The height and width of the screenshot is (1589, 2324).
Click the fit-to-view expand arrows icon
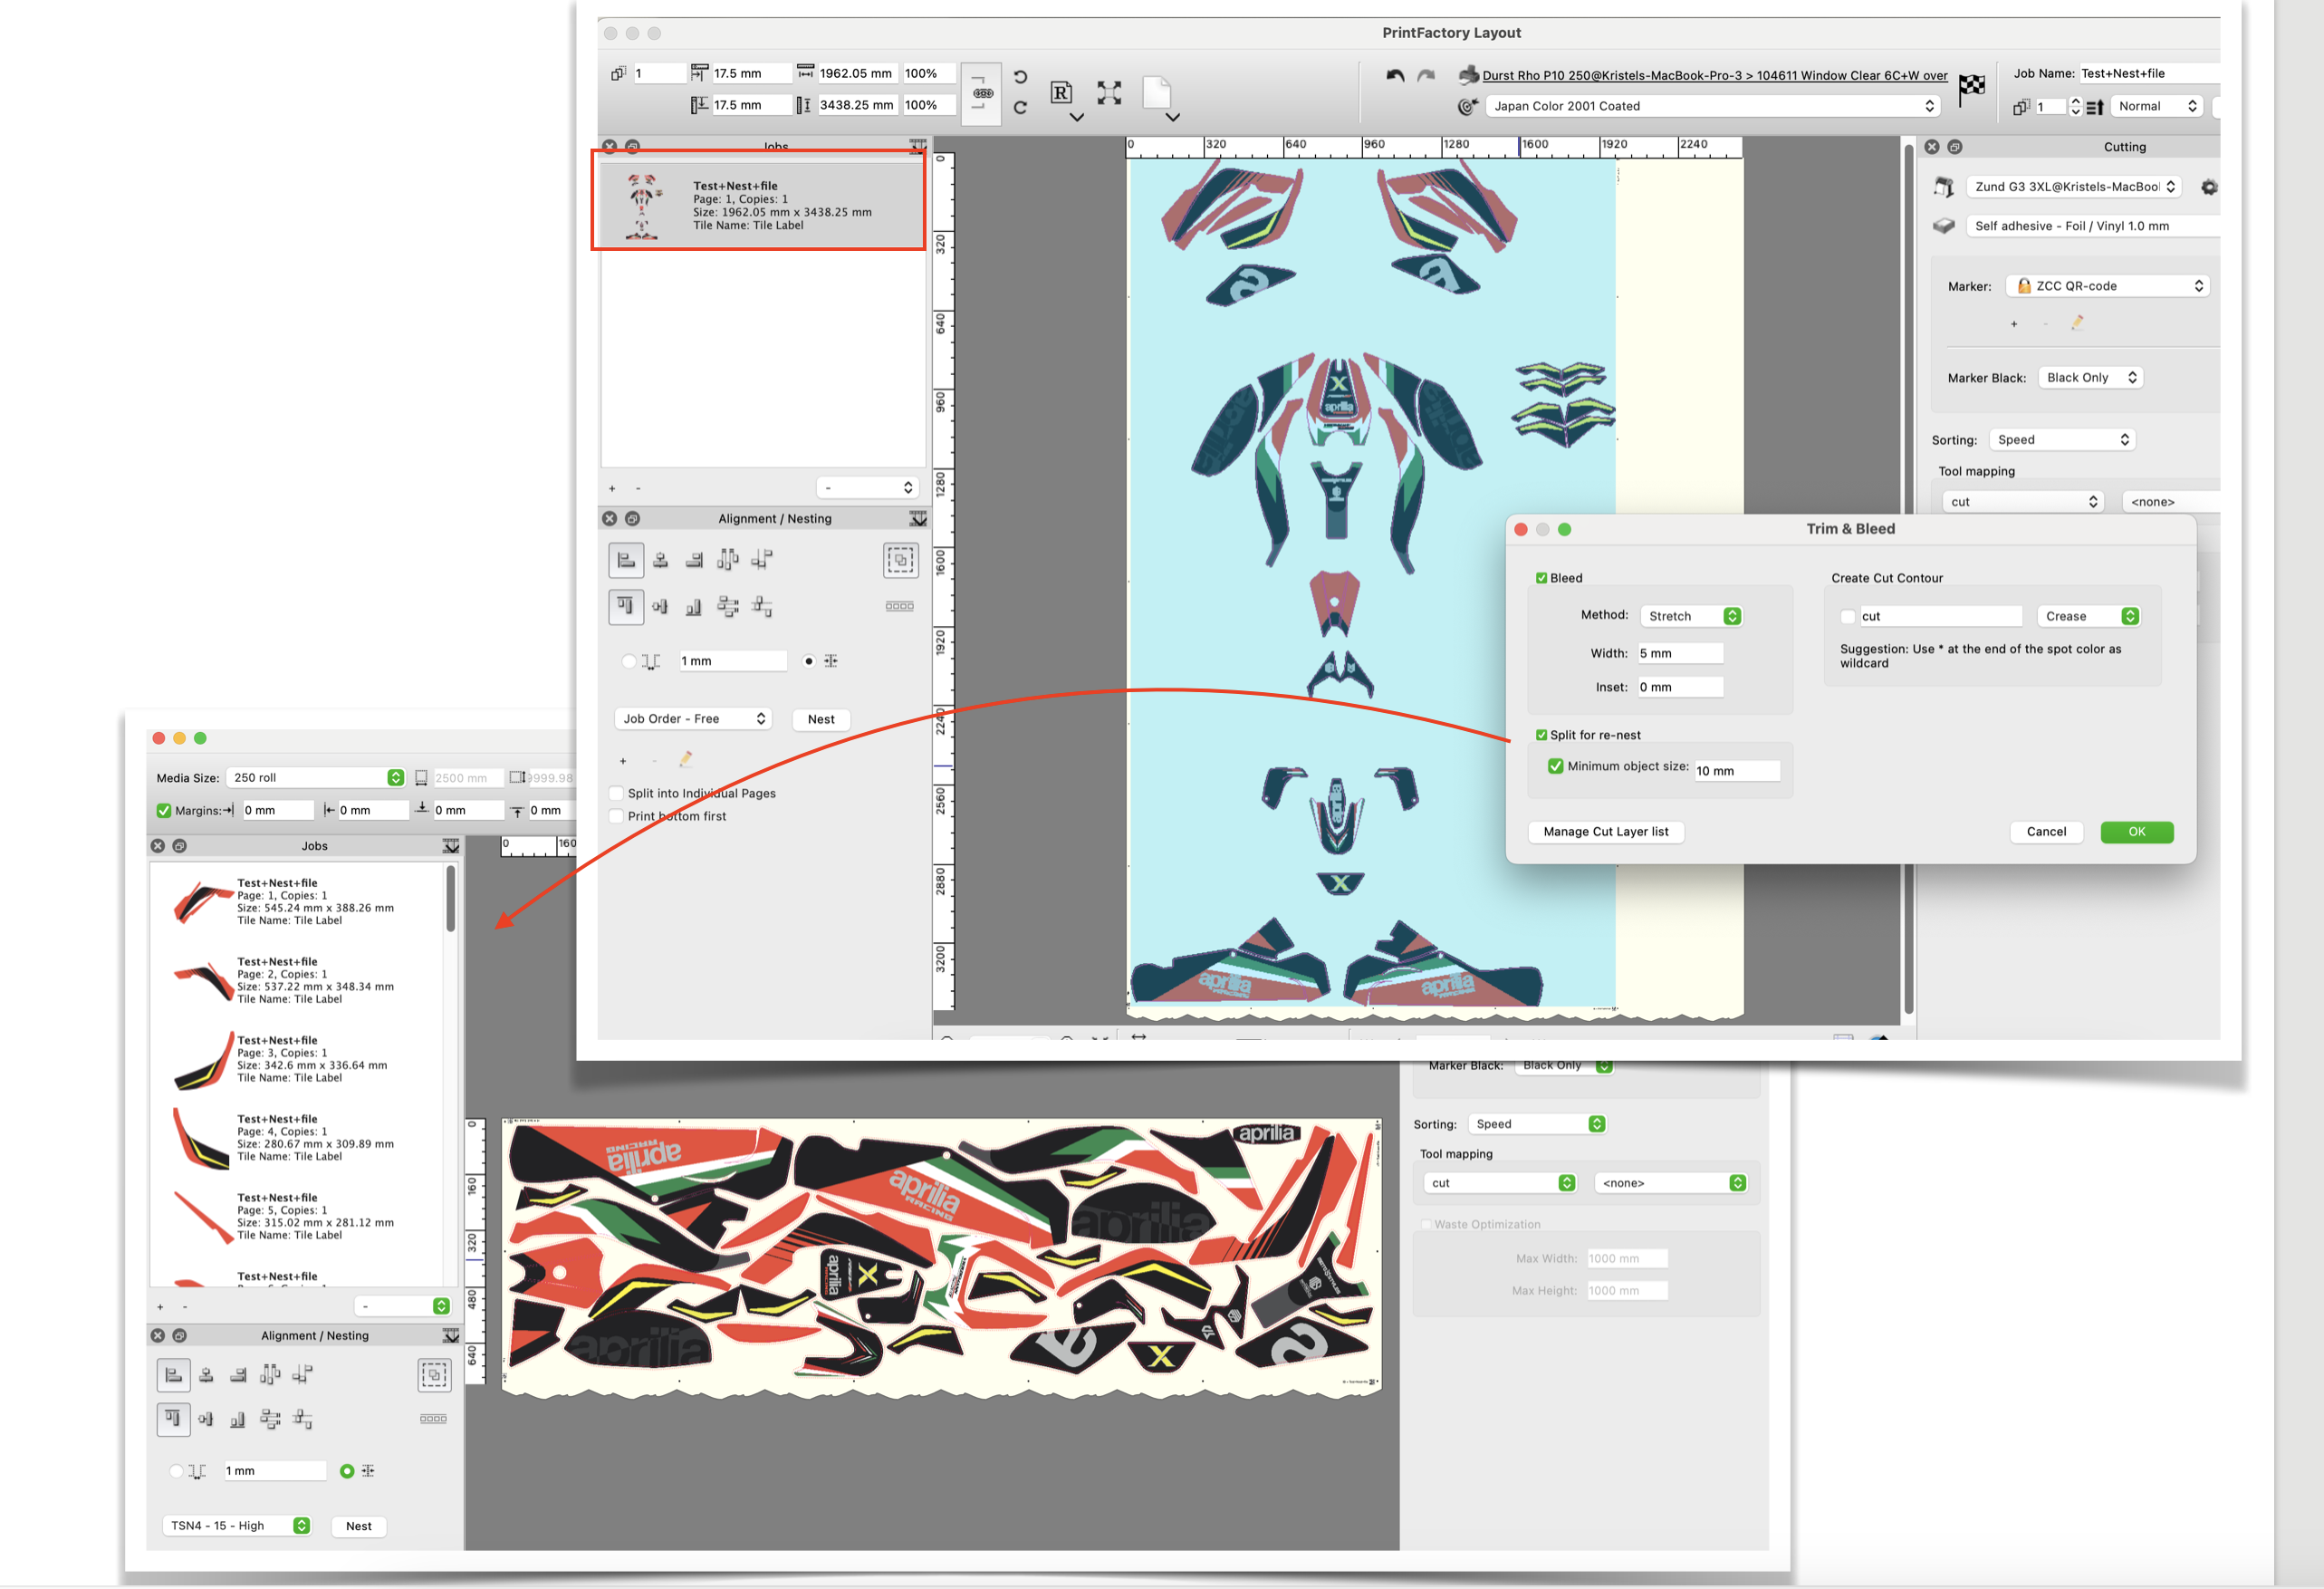coord(1109,93)
